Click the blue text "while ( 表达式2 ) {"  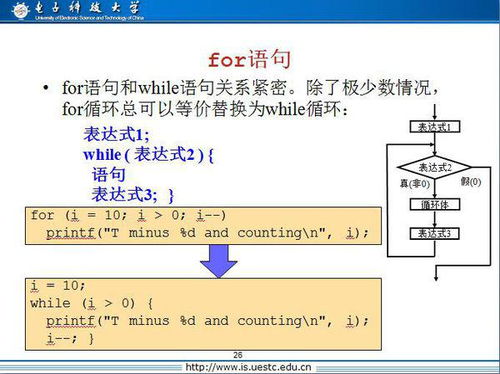click(x=148, y=155)
